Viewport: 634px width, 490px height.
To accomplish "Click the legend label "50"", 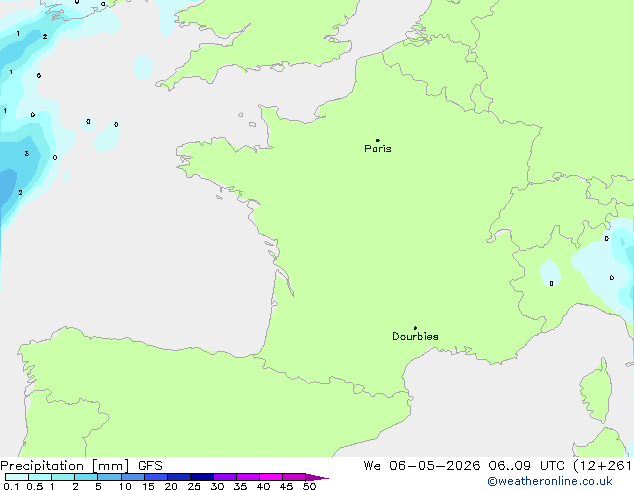I will tap(309, 486).
